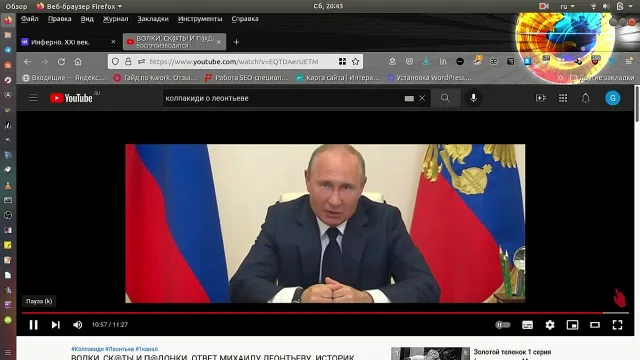
Task: Open bookmark Входящие — Яндекс
Action: 64,78
